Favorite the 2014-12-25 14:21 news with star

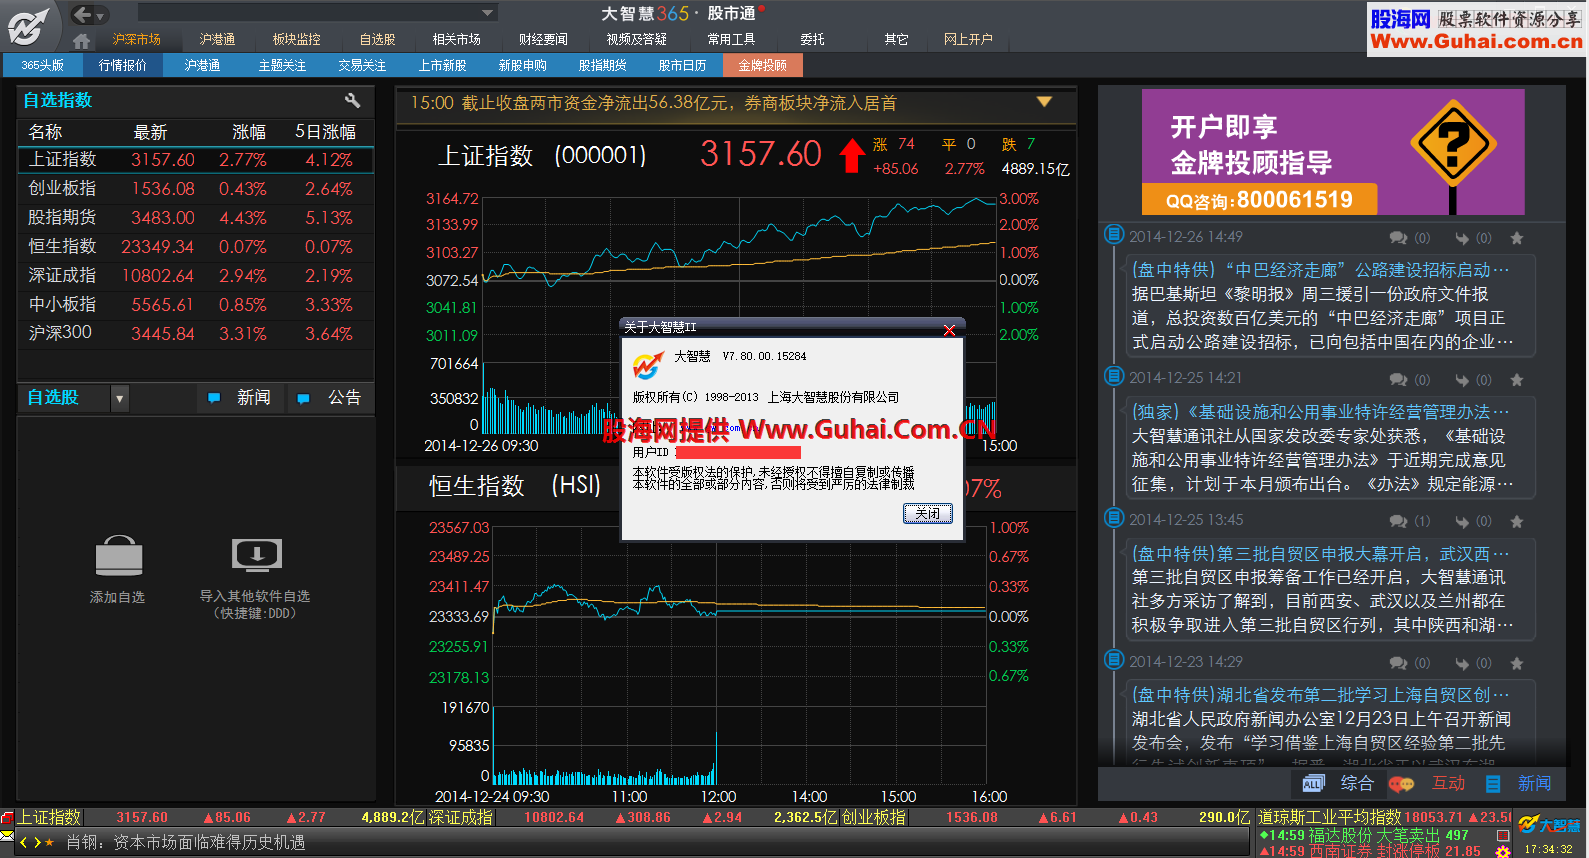click(1517, 380)
